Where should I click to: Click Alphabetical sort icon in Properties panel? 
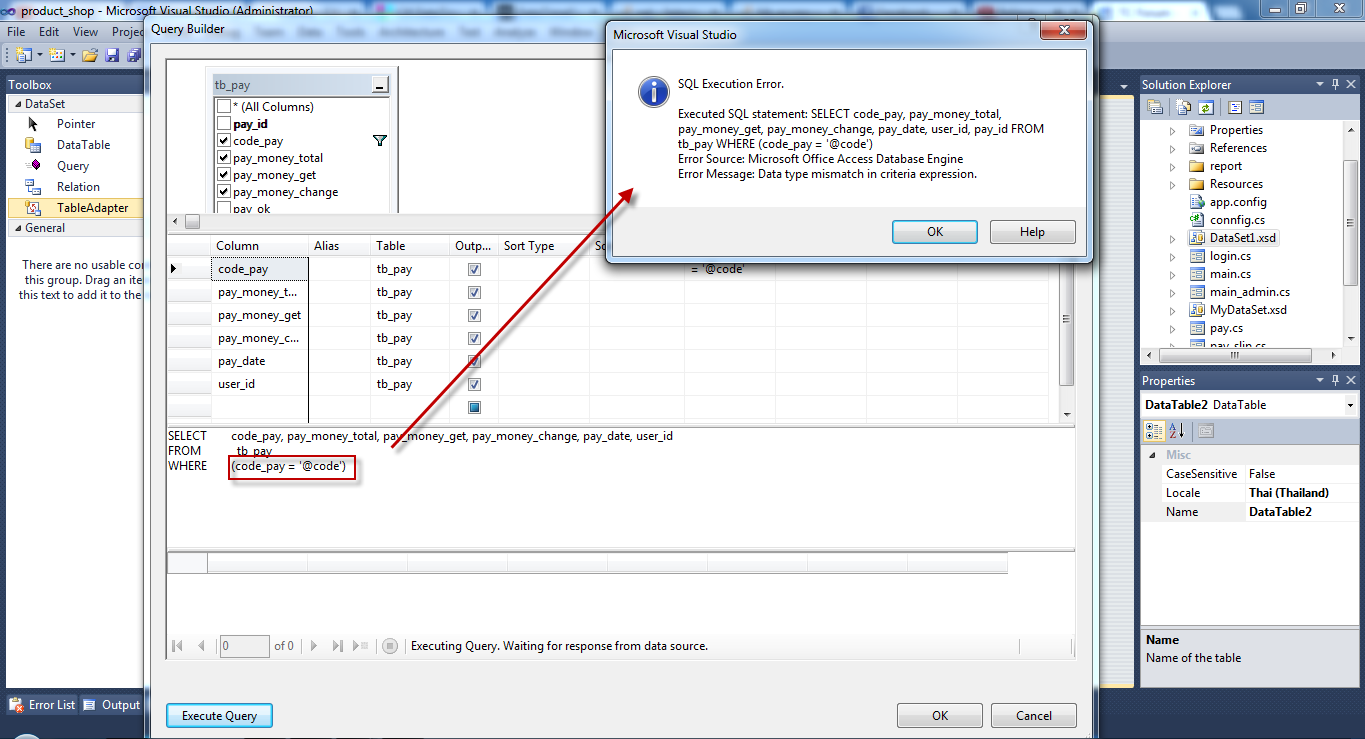point(1177,431)
